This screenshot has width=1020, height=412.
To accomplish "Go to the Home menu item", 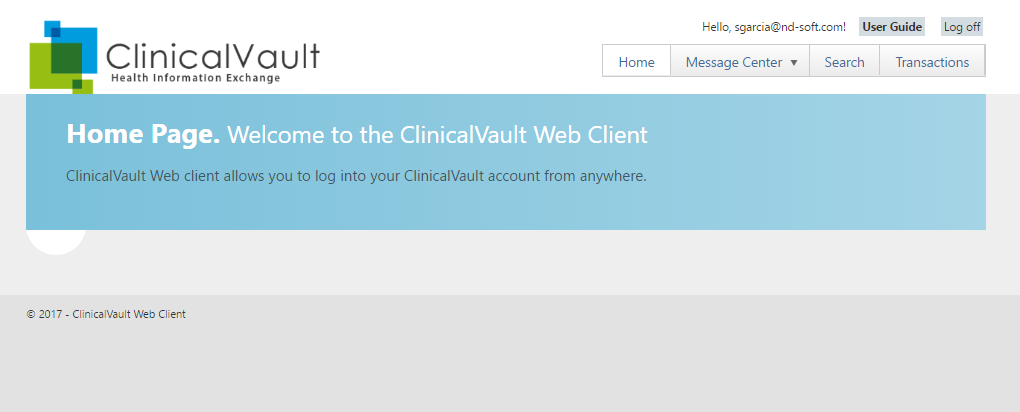I will coord(636,62).
